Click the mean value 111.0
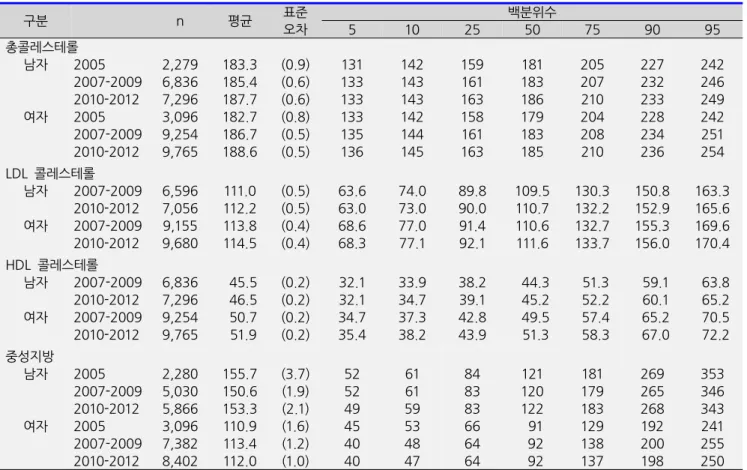This screenshot has height=470, width=747. pyautogui.click(x=240, y=191)
